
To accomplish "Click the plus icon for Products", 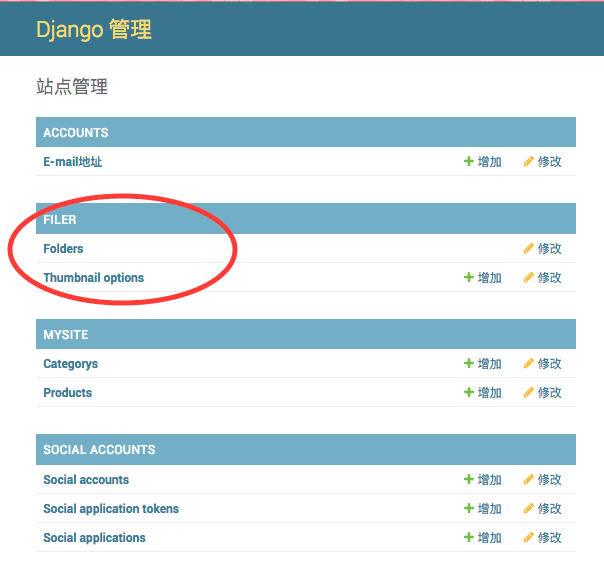I will pyautogui.click(x=468, y=393).
